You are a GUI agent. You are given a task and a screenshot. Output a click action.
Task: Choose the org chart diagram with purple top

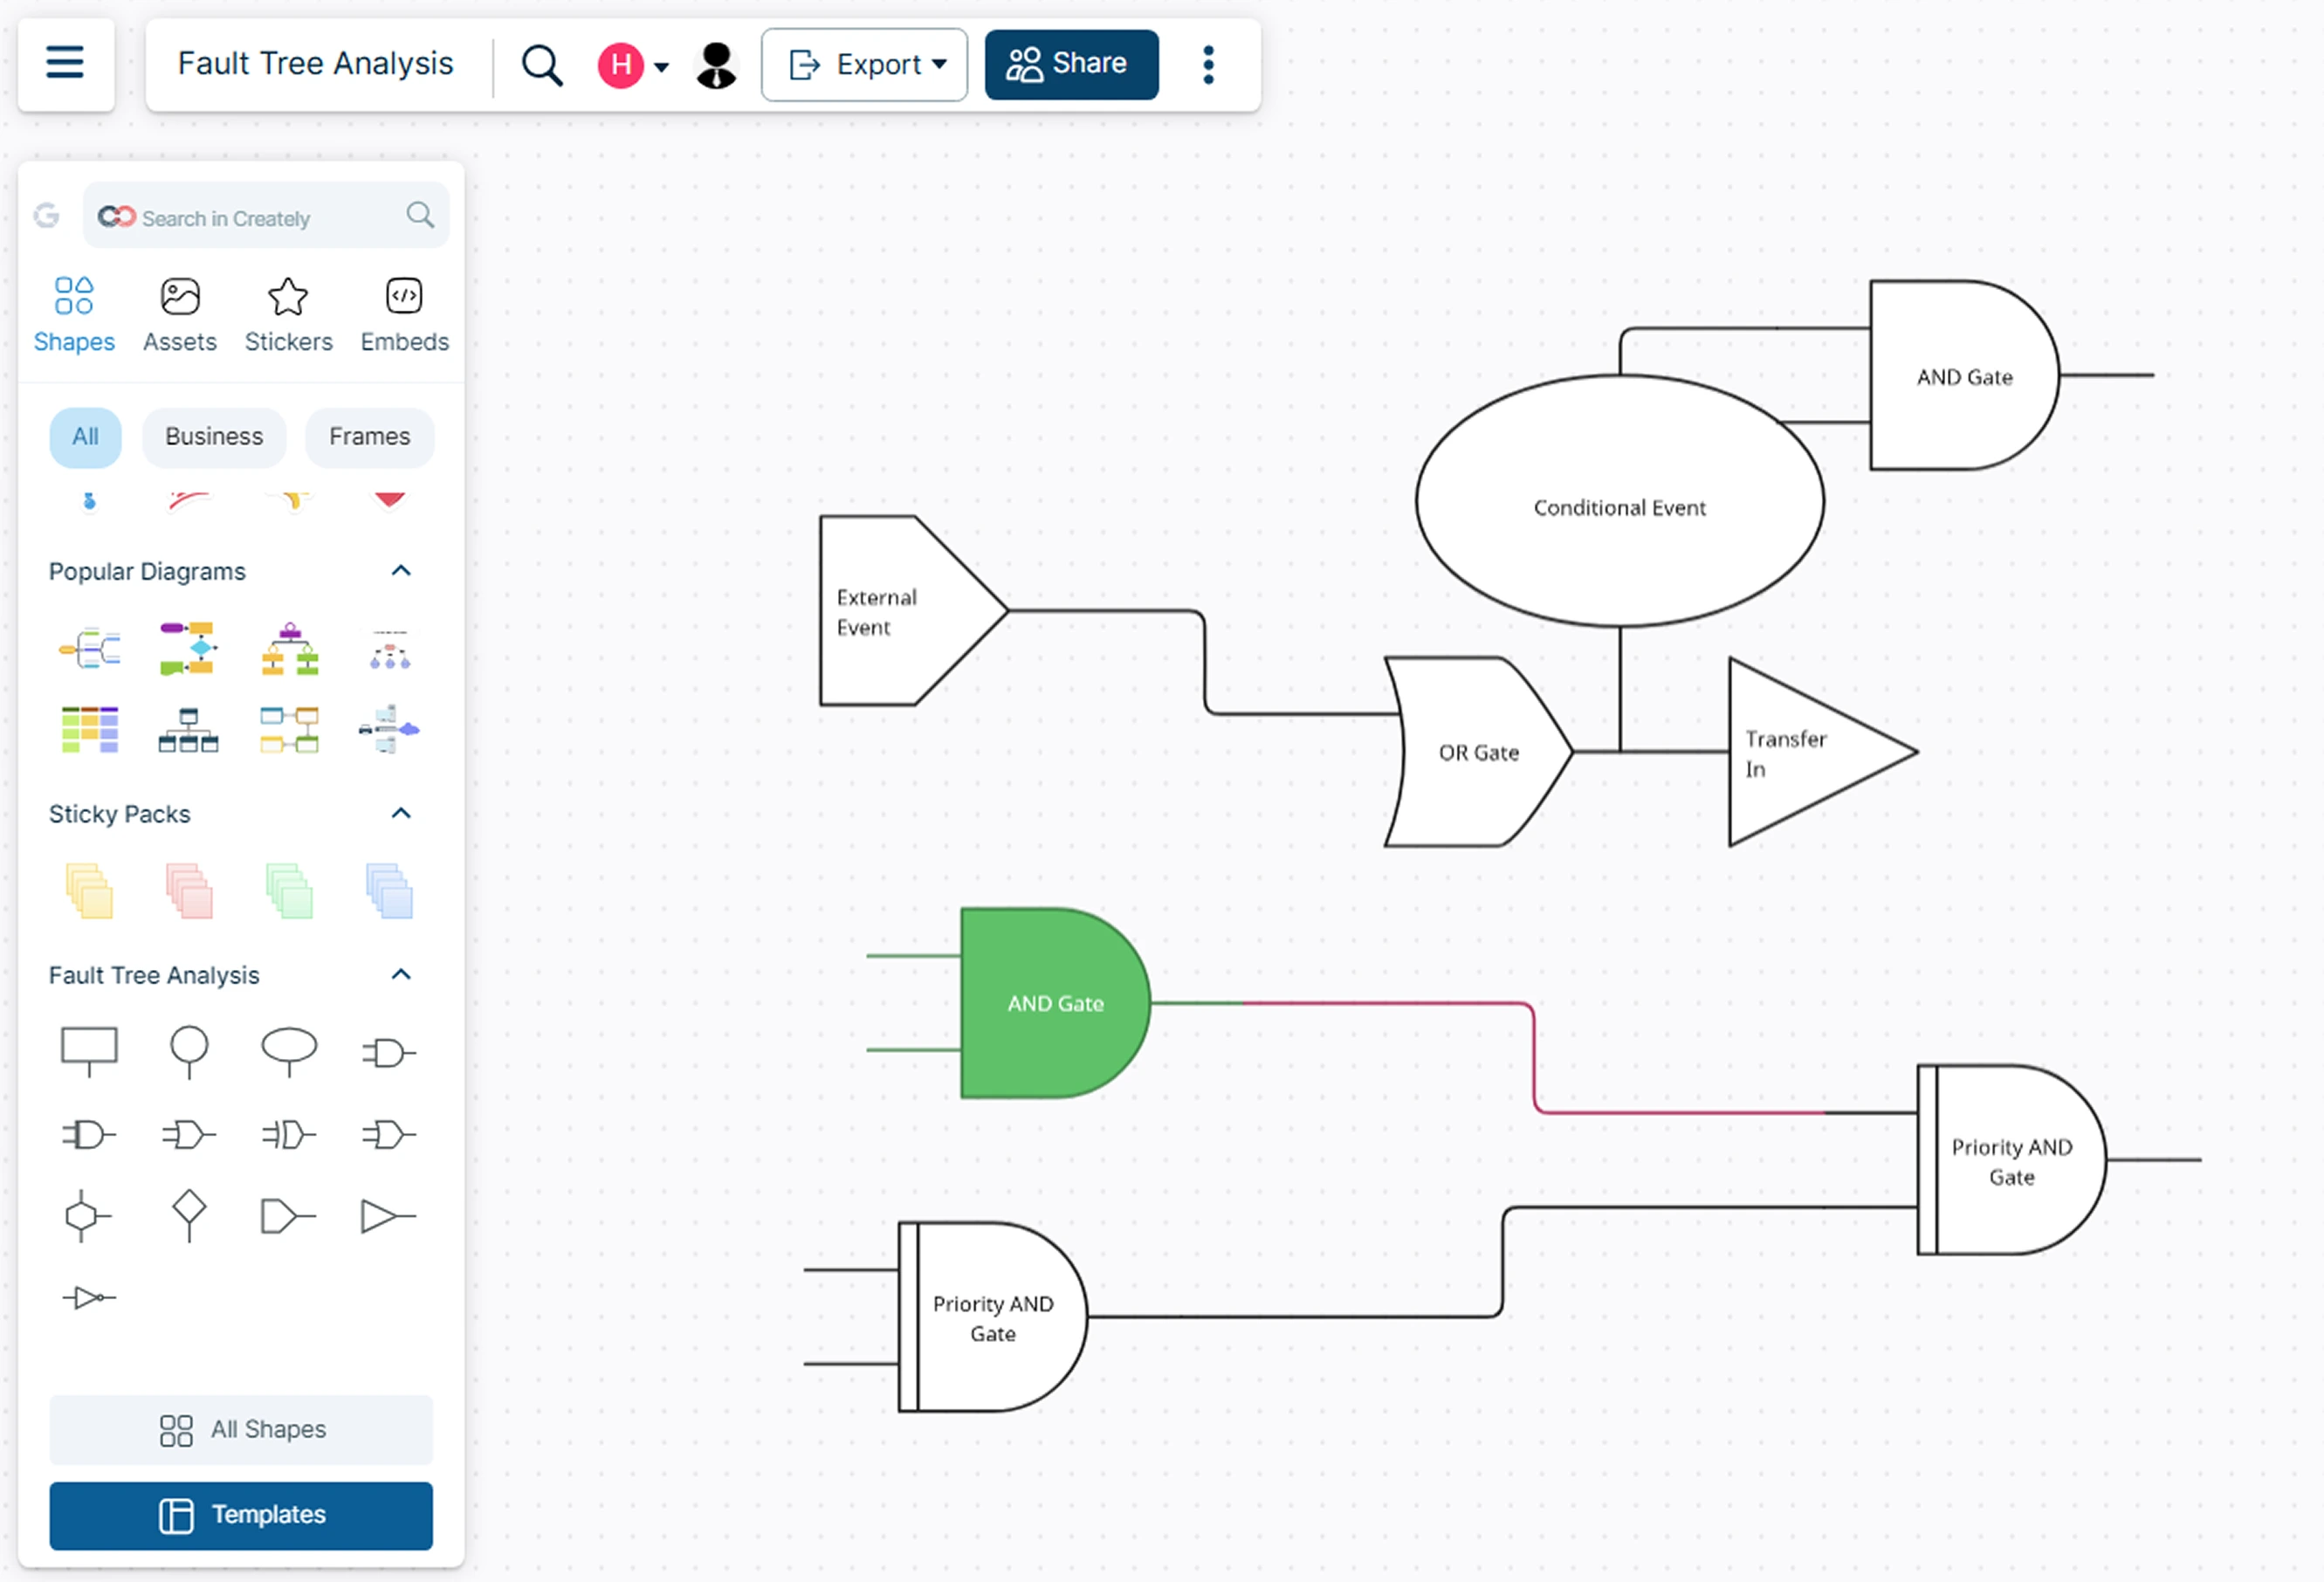click(290, 648)
